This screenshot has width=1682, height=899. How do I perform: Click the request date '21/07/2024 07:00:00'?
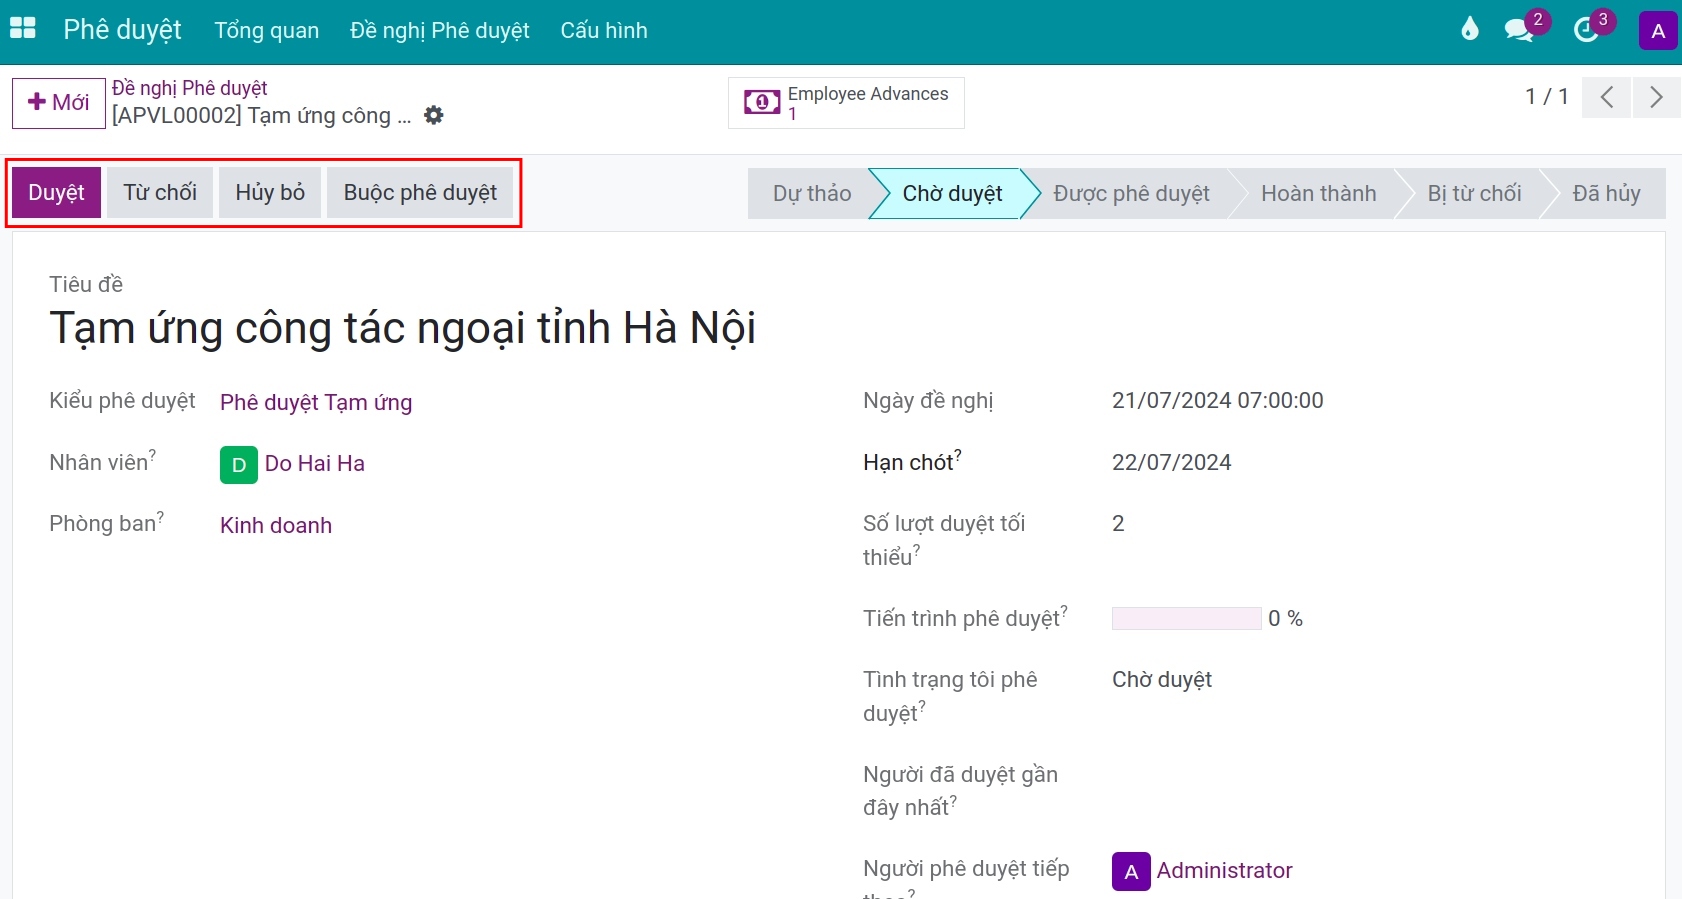pyautogui.click(x=1218, y=401)
